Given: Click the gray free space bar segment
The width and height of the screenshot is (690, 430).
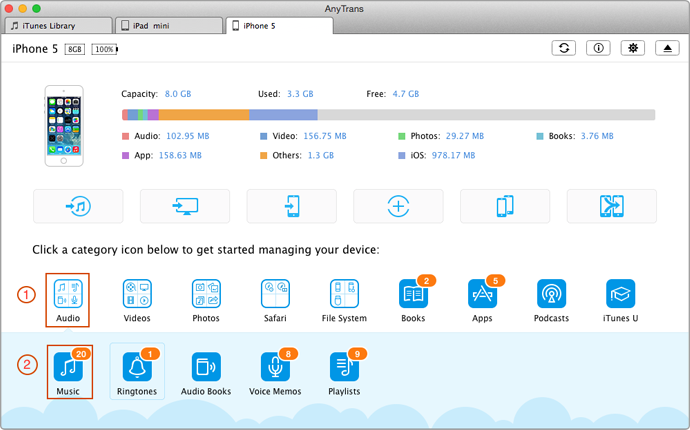Looking at the screenshot, I should [486, 115].
